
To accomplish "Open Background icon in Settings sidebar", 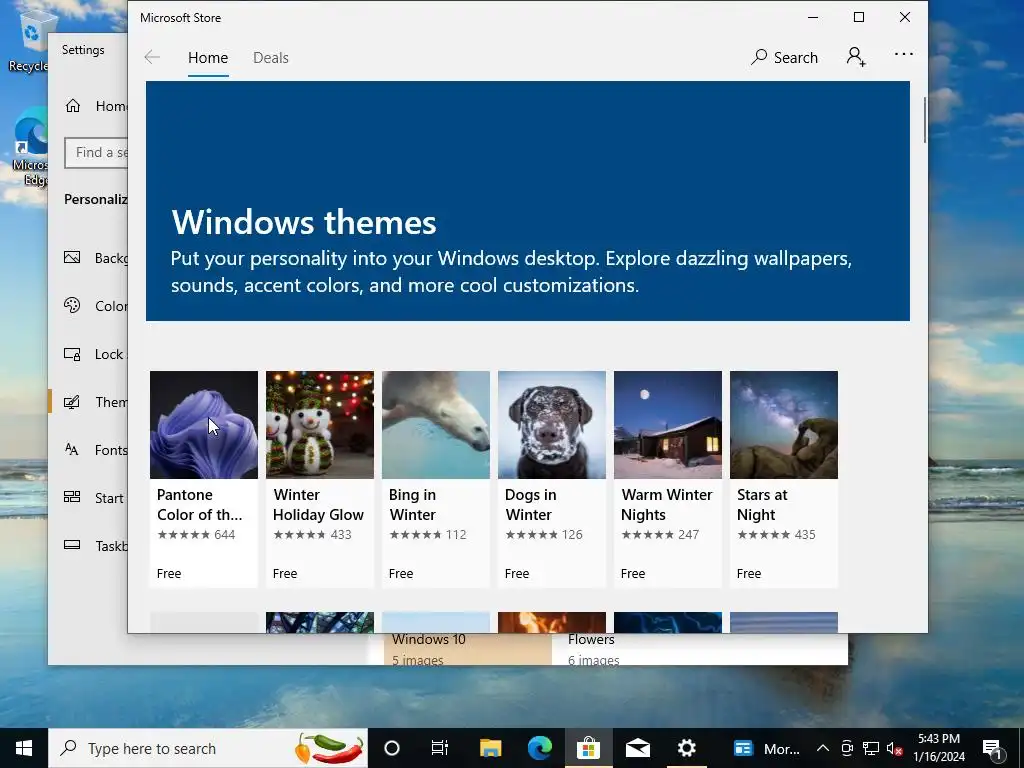I will click(x=72, y=257).
